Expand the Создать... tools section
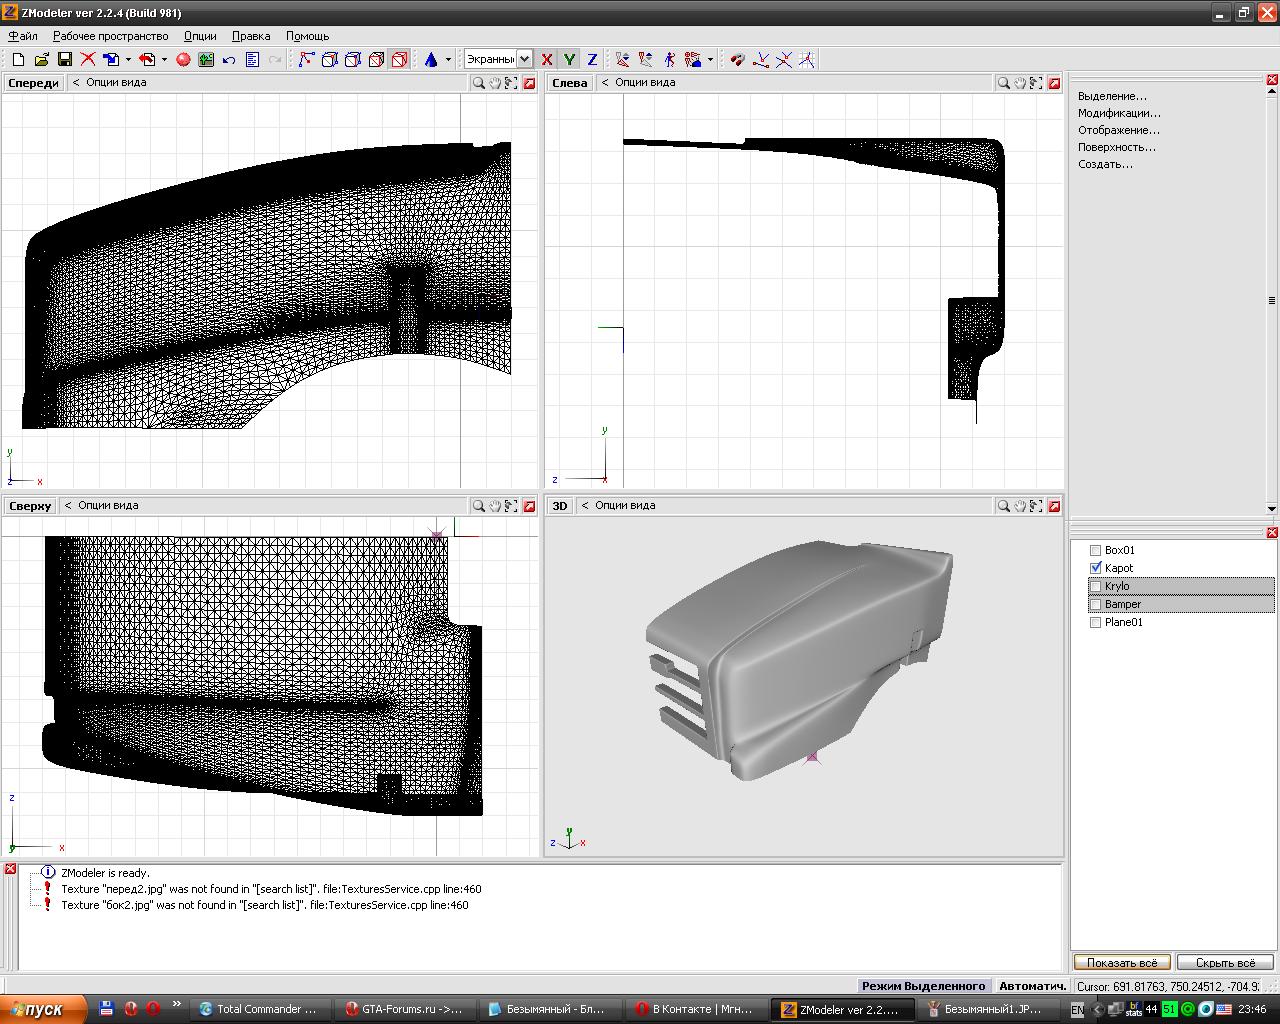The height and width of the screenshot is (1024, 1280). coord(1105,164)
